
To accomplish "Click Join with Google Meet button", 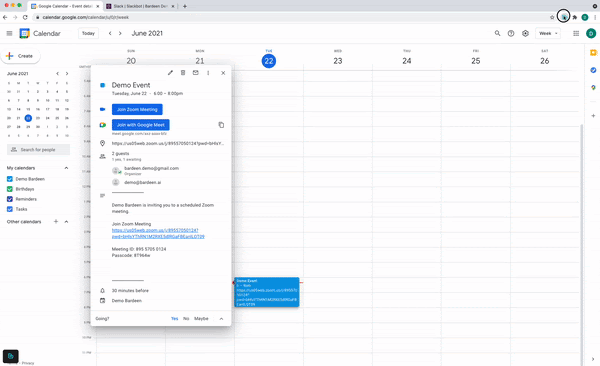I will tap(140, 125).
